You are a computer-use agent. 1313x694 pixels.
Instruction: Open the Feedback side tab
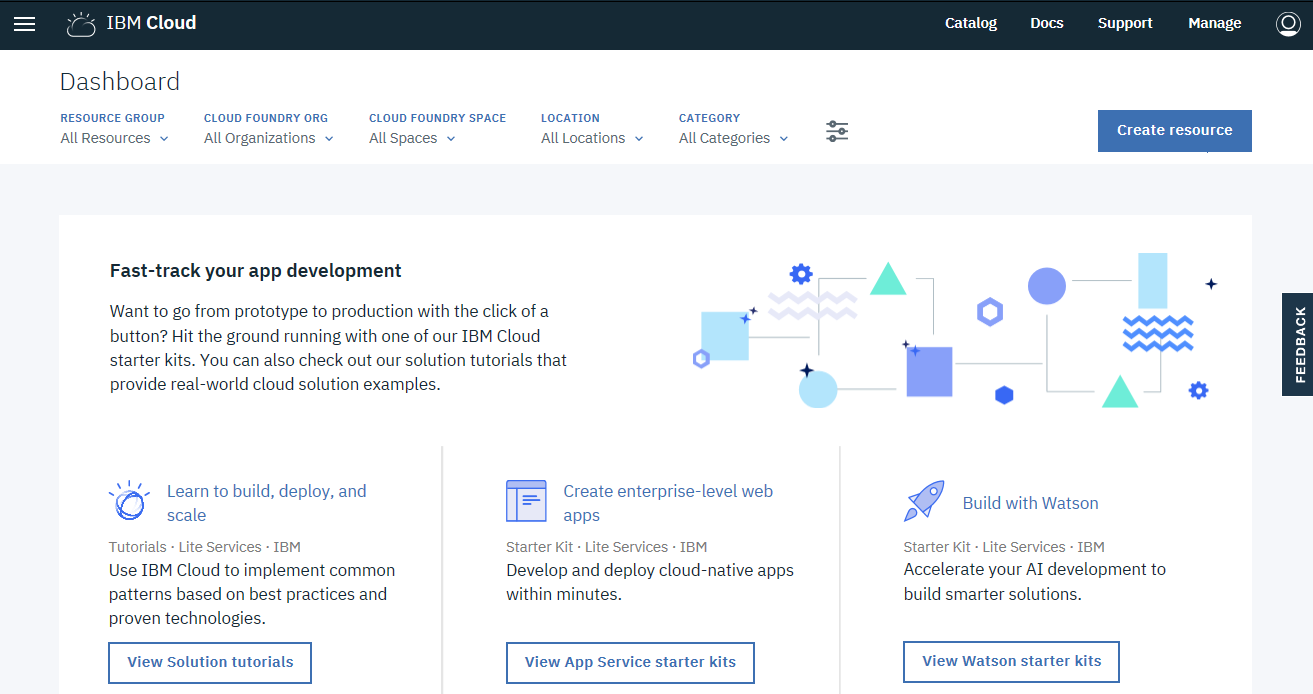(x=1298, y=344)
